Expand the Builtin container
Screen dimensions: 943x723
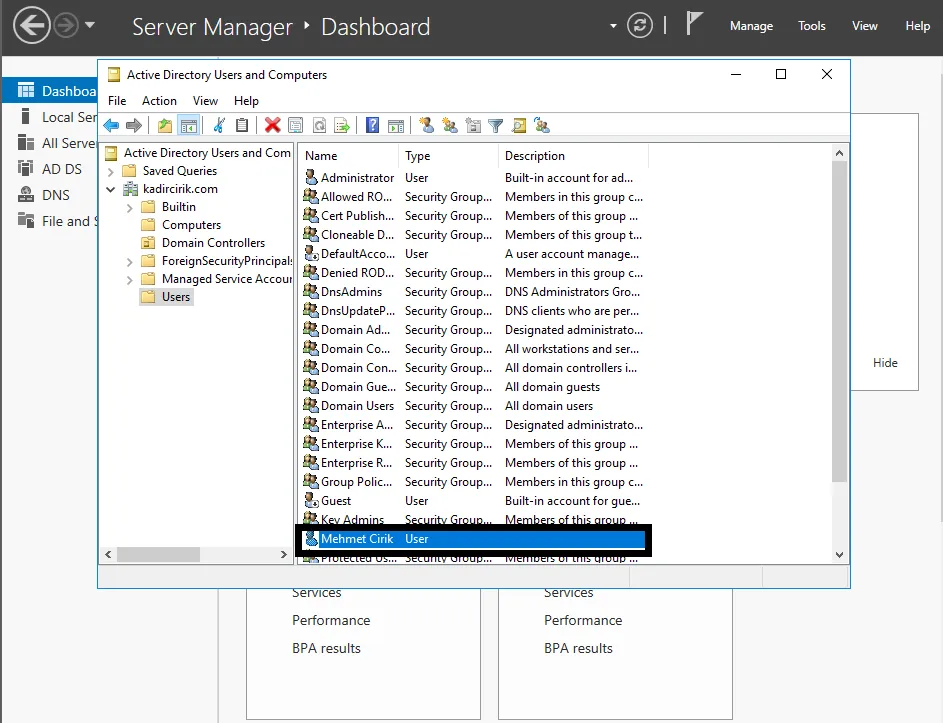(129, 208)
